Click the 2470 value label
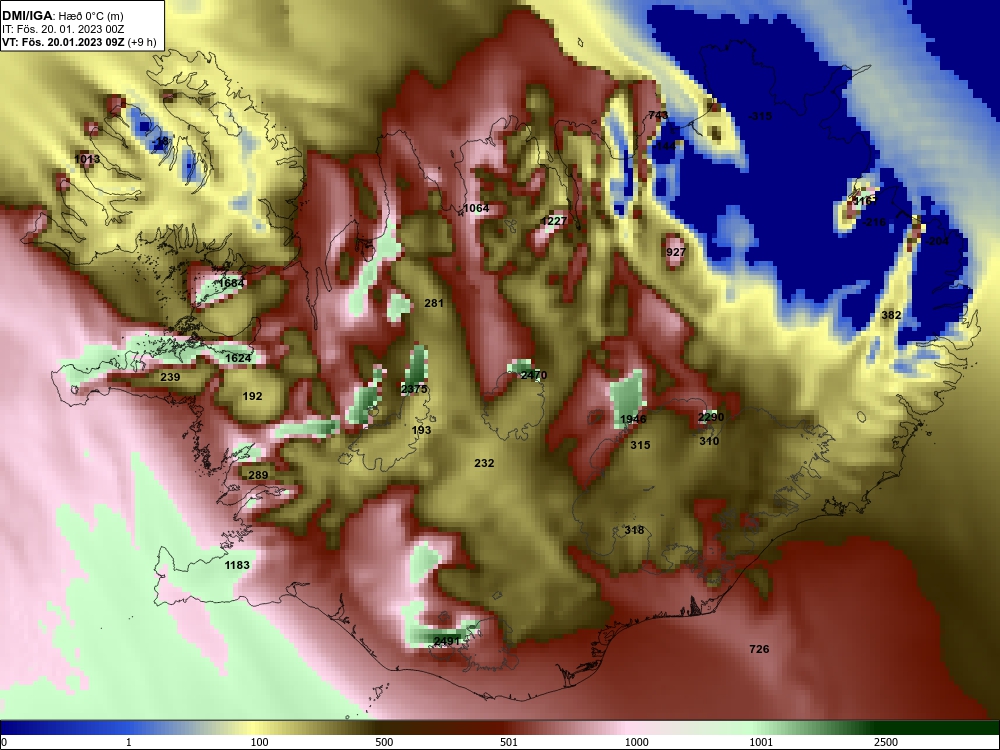This screenshot has height=750, width=1000. click(x=534, y=376)
